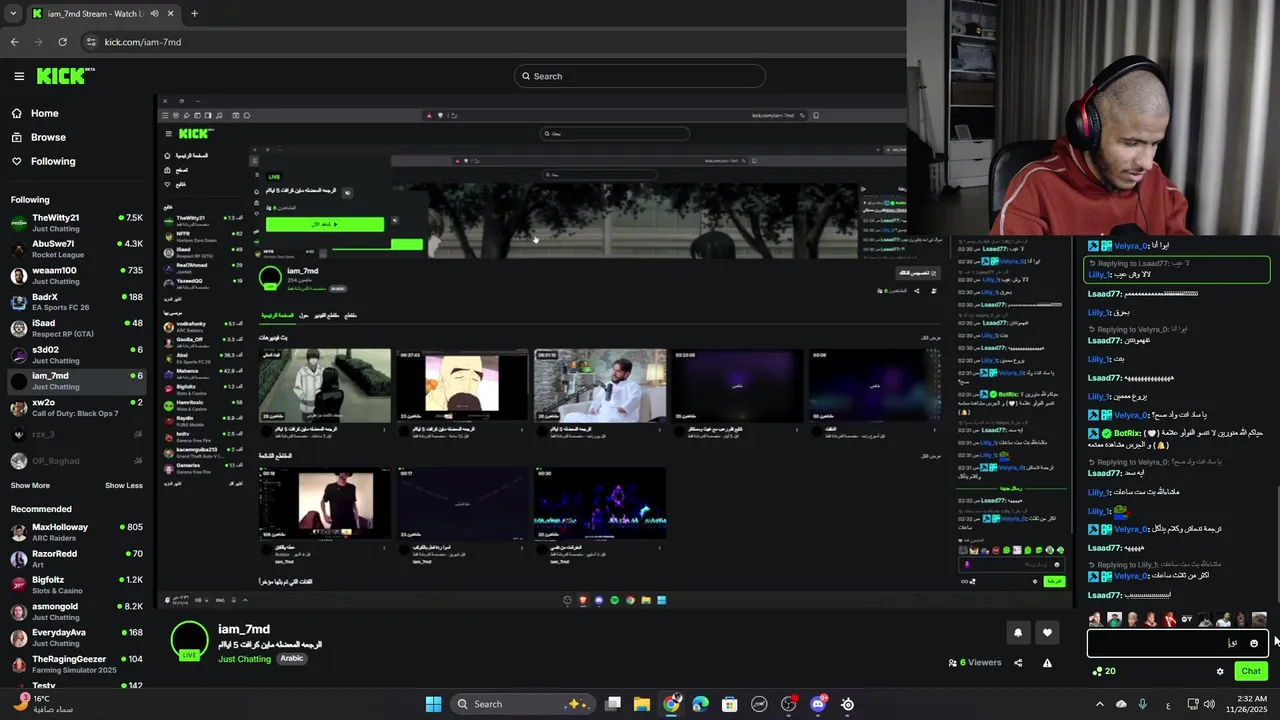Open Browse in the sidebar

[48, 137]
